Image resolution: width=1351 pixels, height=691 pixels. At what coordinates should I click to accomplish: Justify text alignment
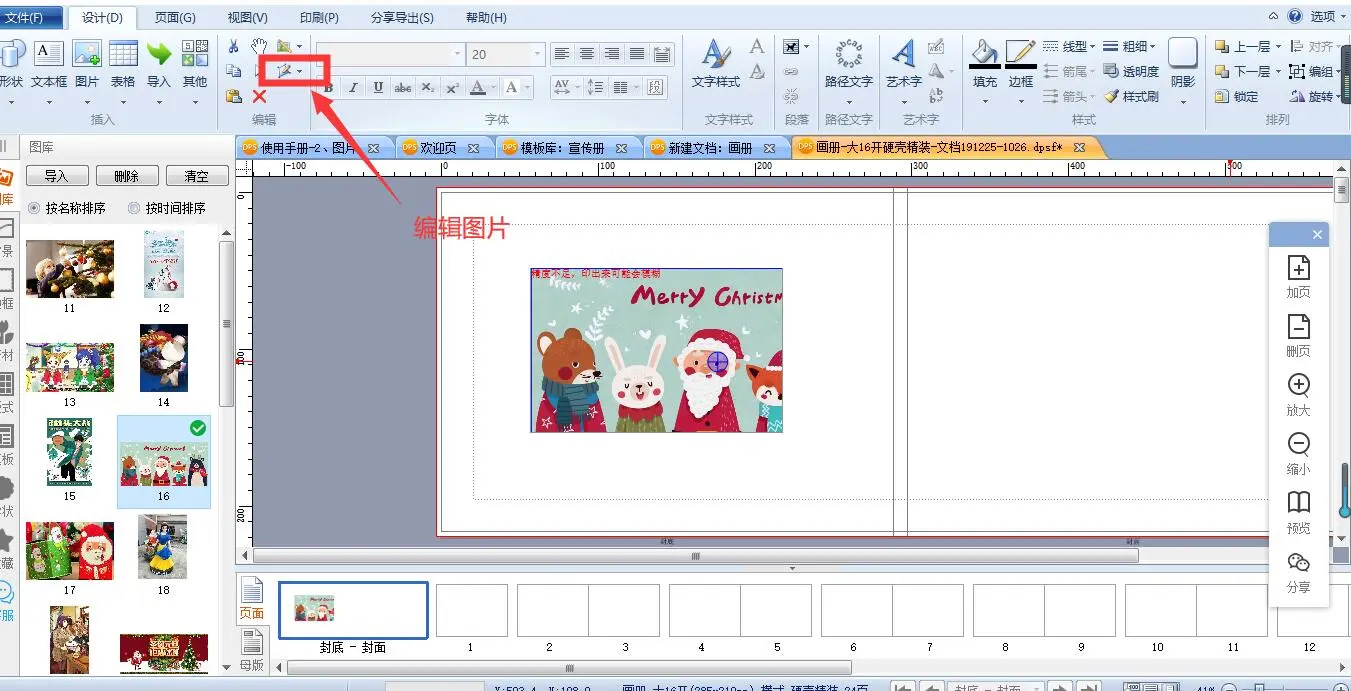(637, 54)
